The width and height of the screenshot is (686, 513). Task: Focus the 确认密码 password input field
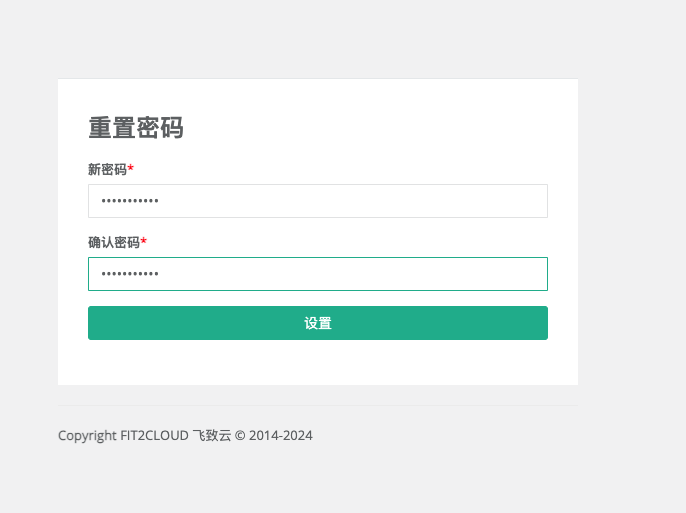coord(317,274)
